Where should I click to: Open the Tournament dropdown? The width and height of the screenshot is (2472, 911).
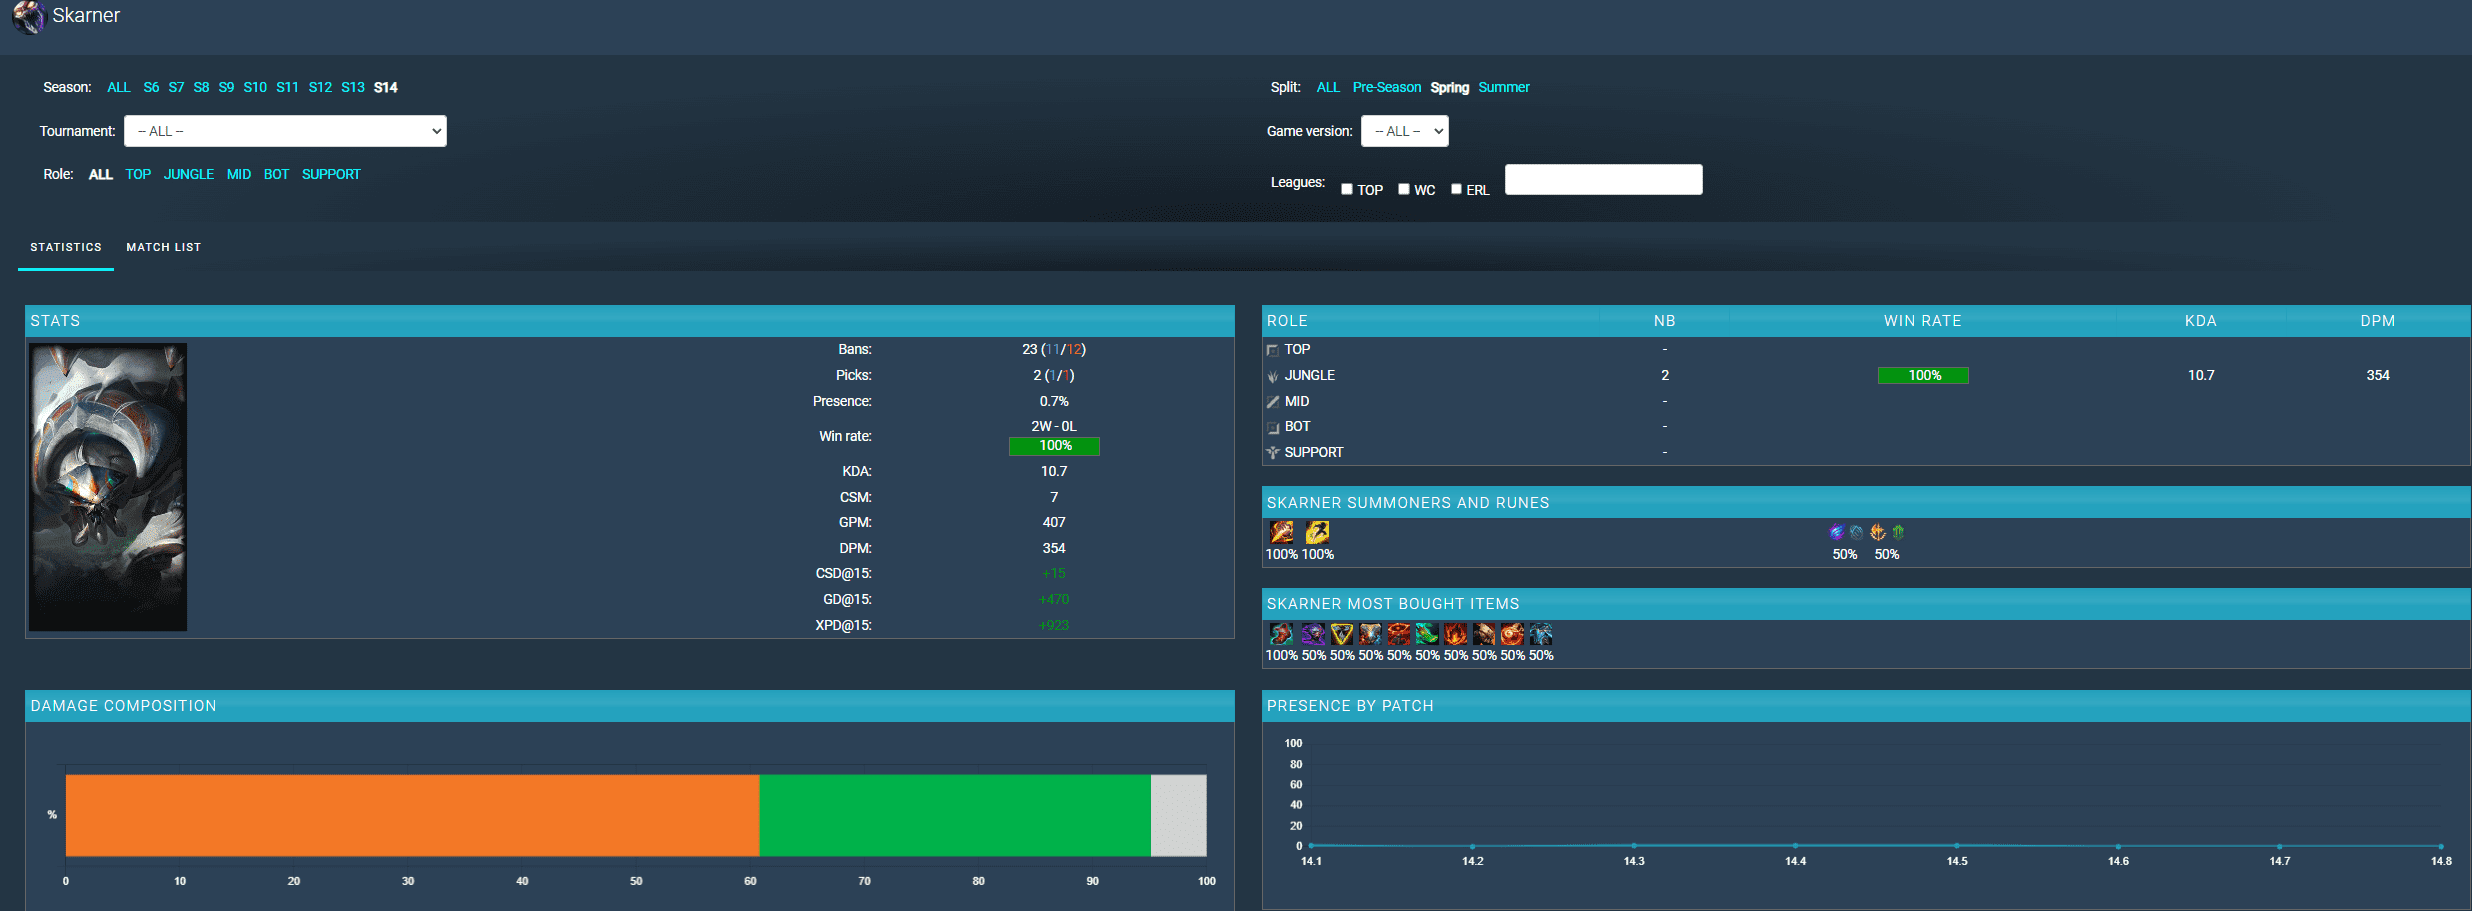[x=285, y=131]
